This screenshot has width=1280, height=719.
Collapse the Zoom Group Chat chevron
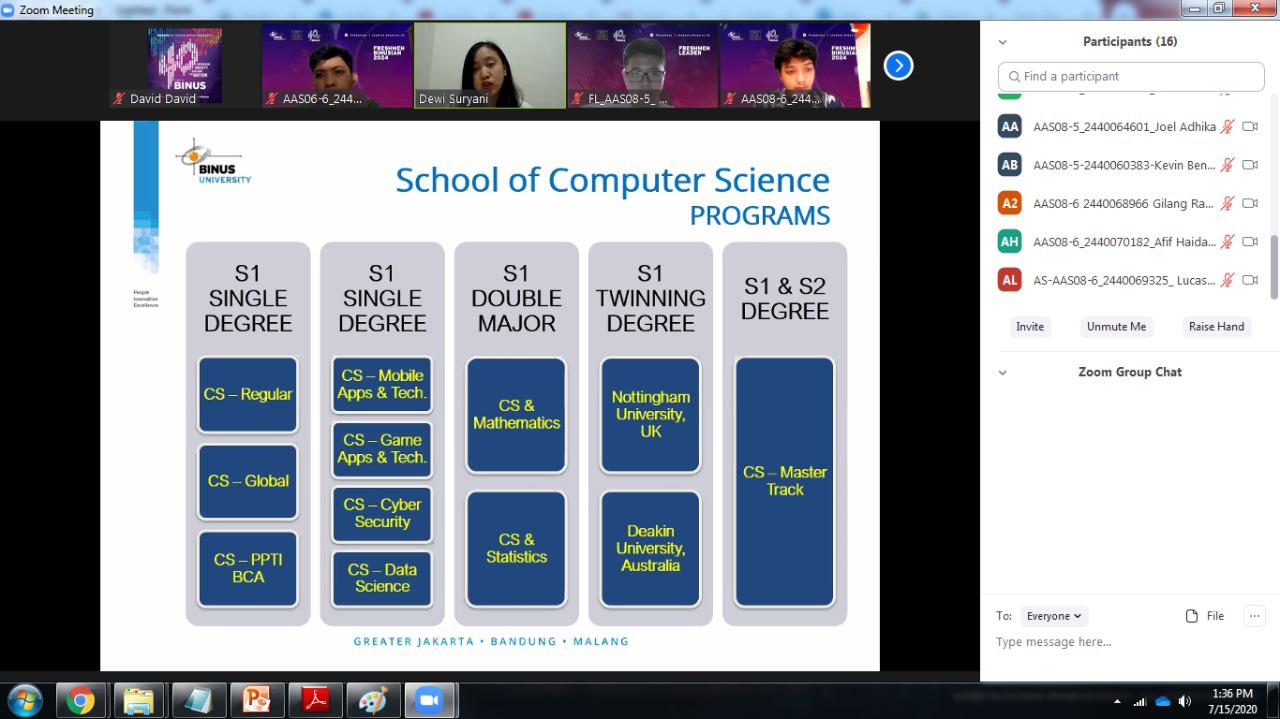(x=1003, y=372)
